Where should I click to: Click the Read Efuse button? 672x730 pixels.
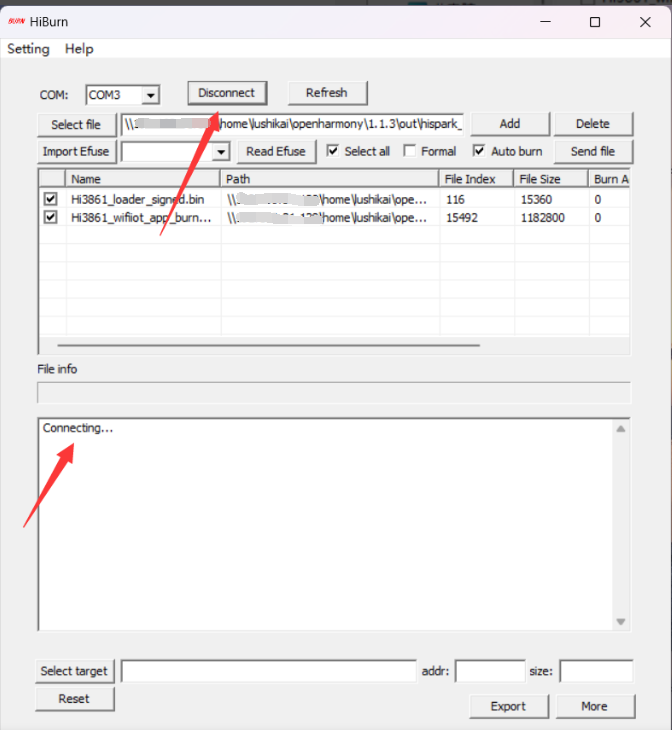[277, 152]
